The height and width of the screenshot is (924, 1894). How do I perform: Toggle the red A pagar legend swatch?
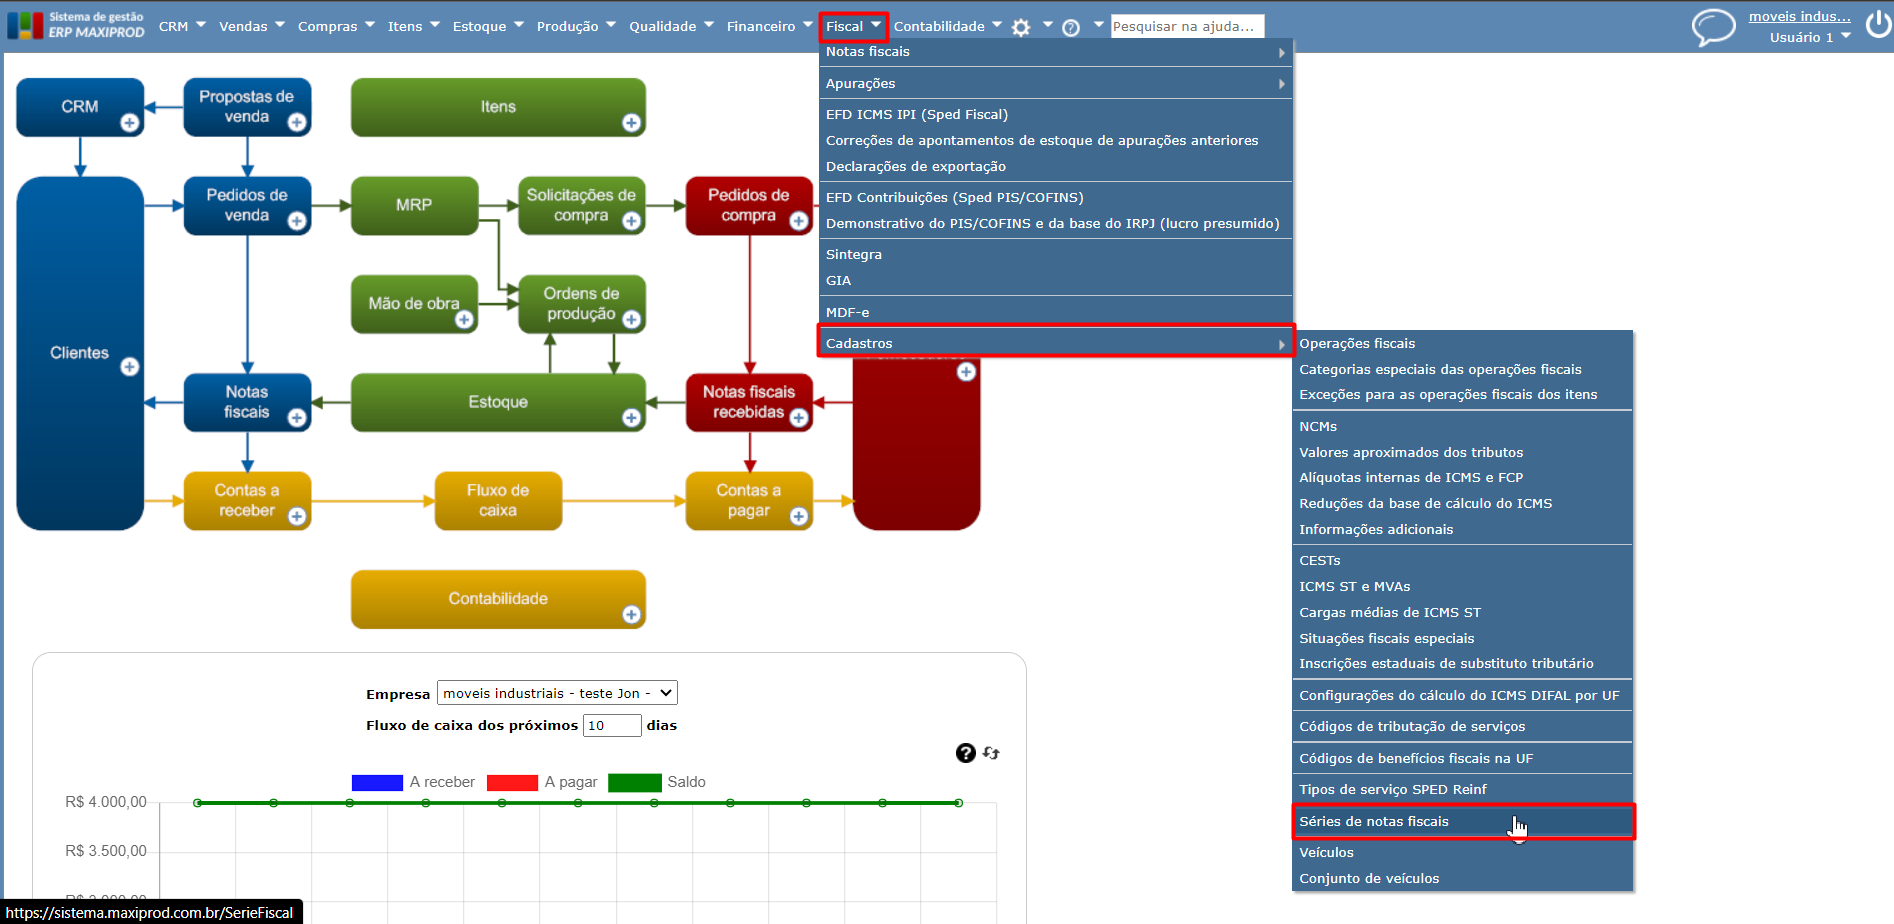(x=512, y=782)
